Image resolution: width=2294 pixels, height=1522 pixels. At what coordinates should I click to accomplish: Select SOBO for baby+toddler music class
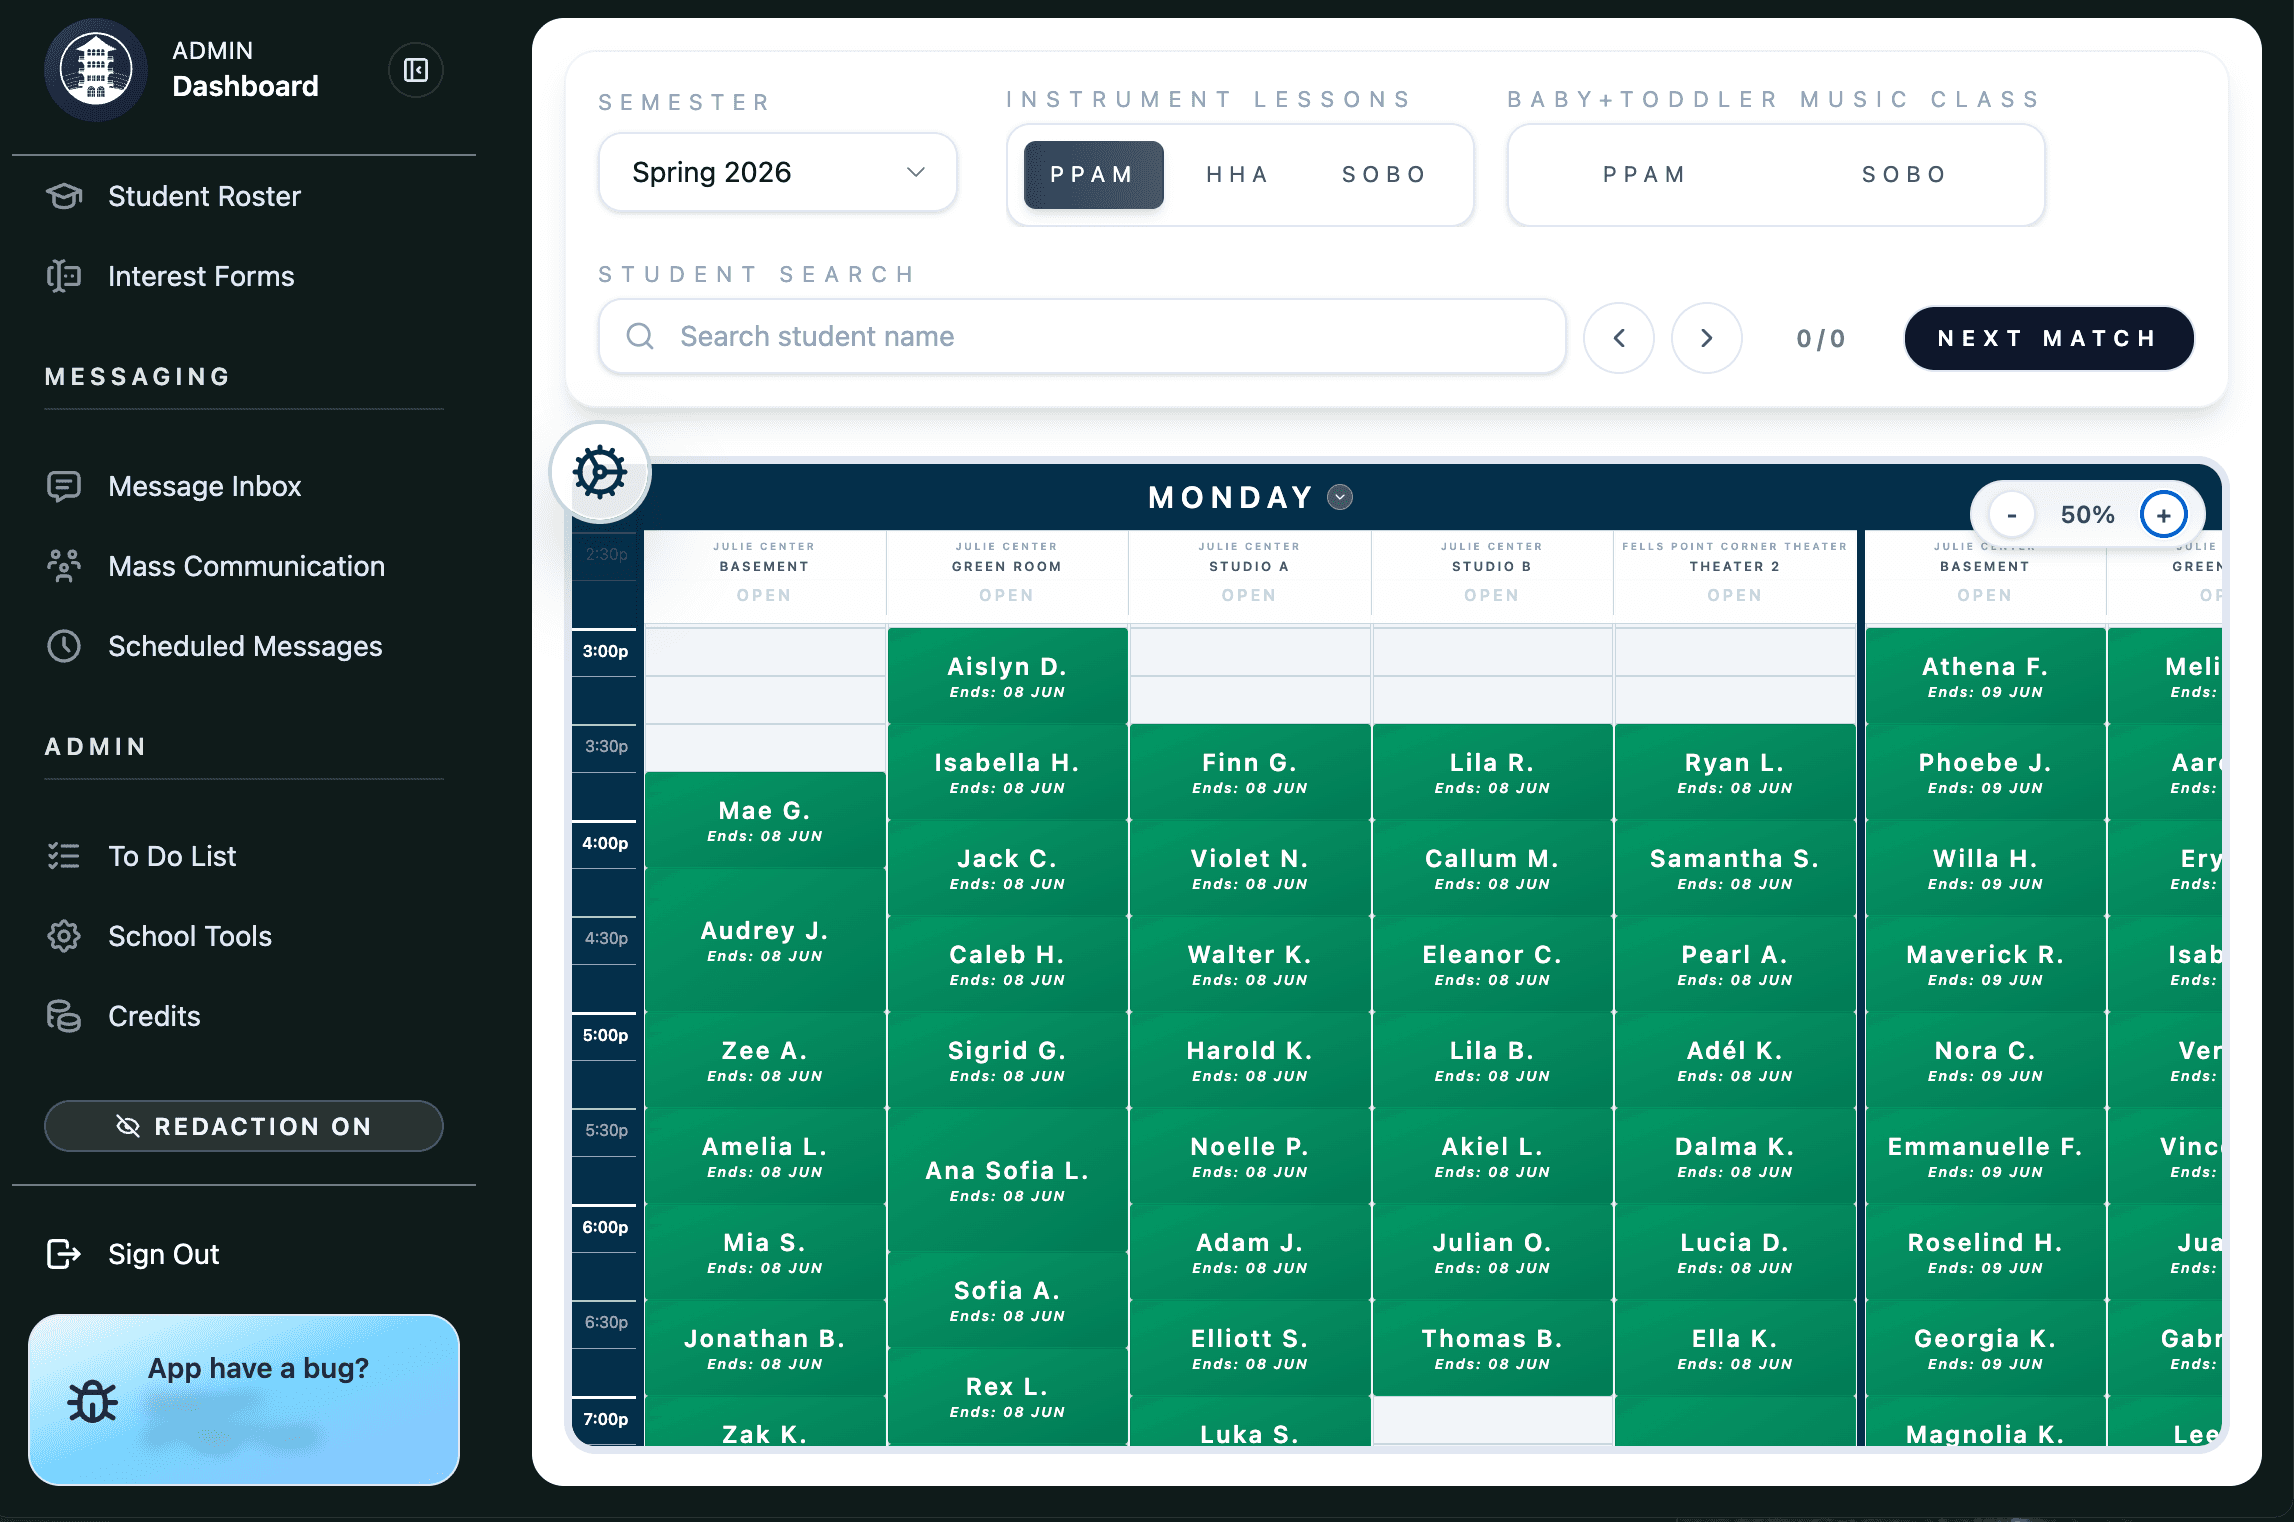click(x=1903, y=174)
